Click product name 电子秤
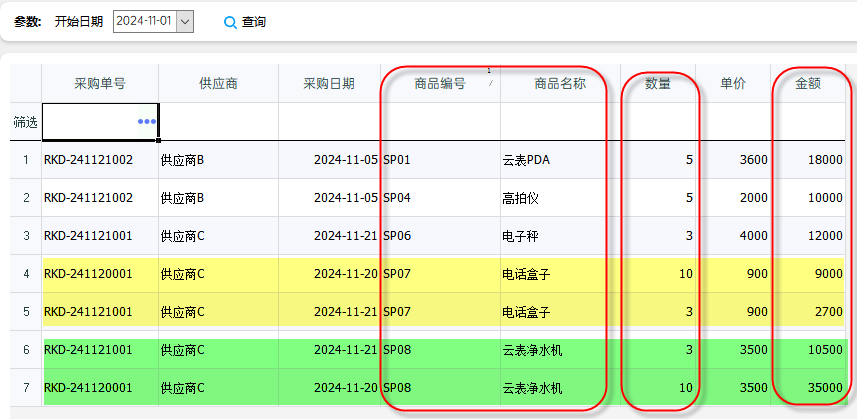Viewport: 857px width, 419px height. click(x=520, y=236)
